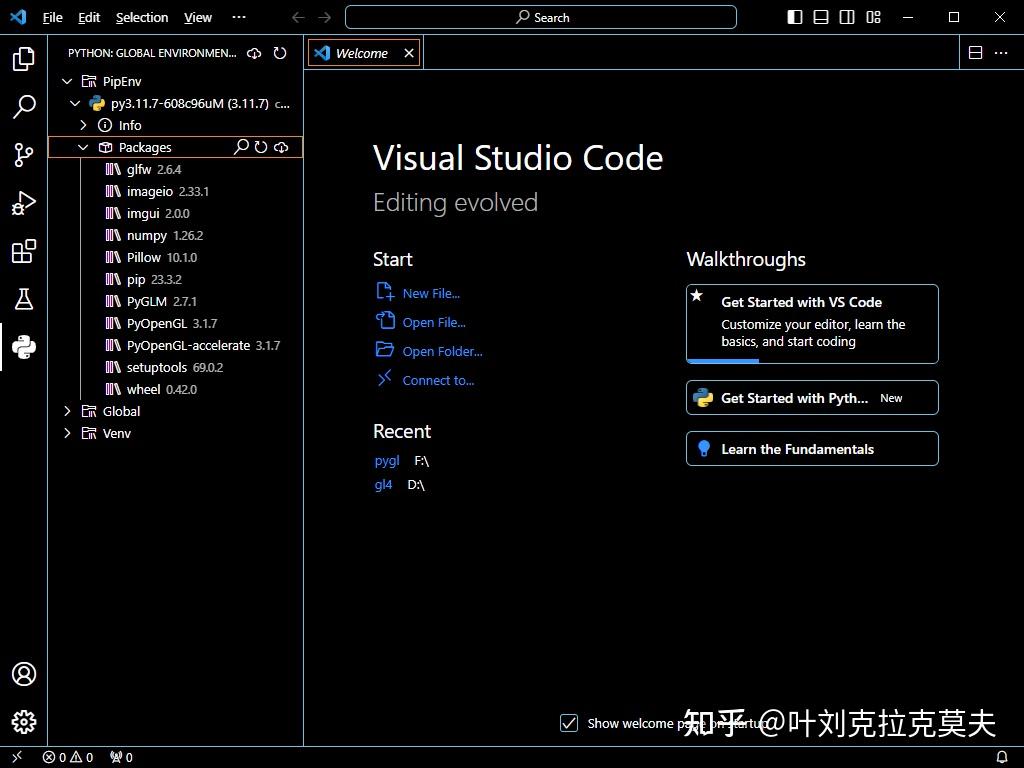Screen dimensions: 1024x768
Task: Refresh the Python global environments list
Action: pyautogui.click(x=281, y=53)
